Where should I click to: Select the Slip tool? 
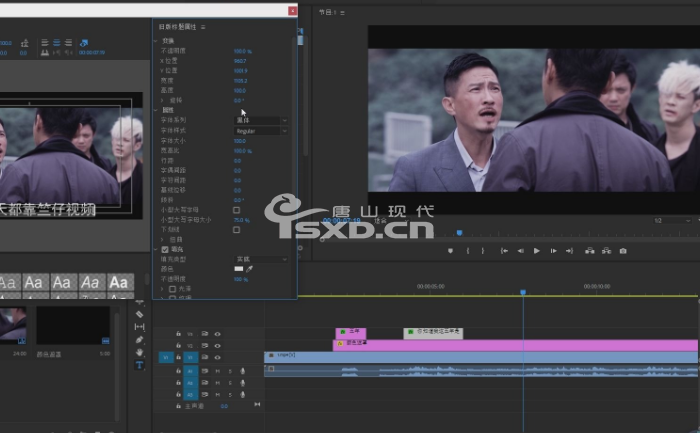pos(139,327)
